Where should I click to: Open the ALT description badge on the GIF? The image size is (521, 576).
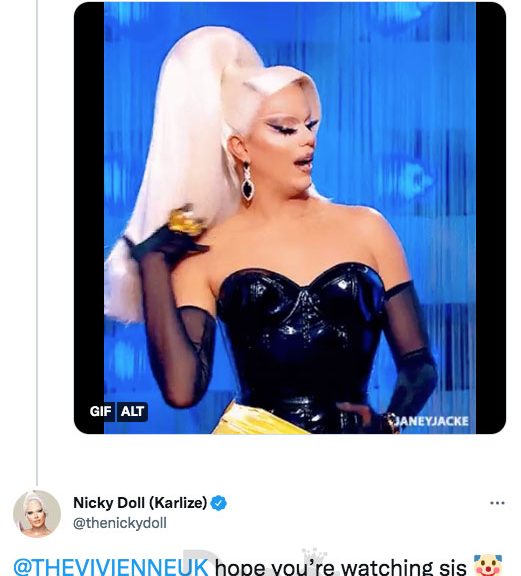(x=132, y=411)
